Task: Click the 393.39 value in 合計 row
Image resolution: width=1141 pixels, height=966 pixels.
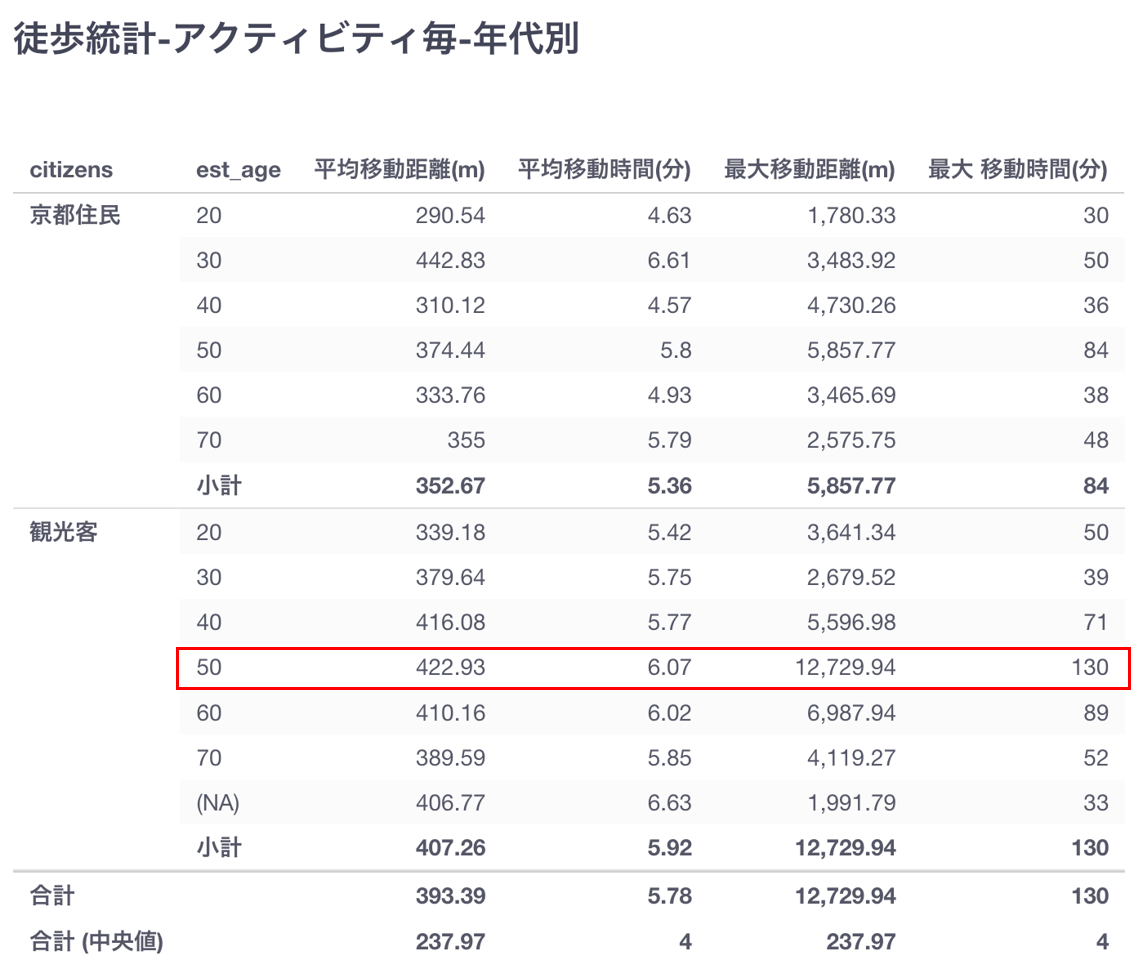Action: point(450,896)
